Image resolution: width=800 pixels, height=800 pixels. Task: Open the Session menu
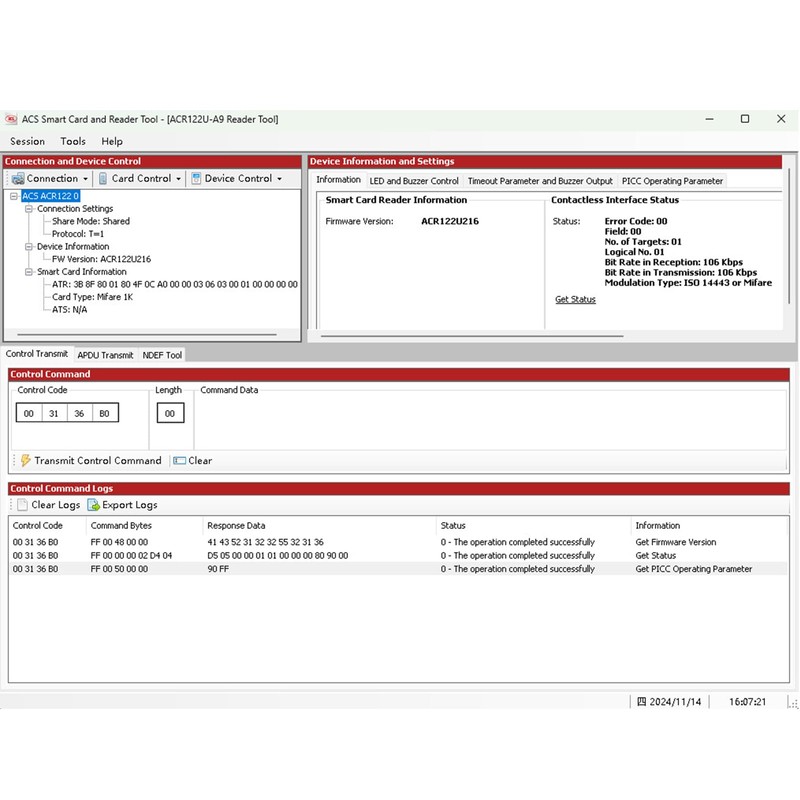pos(27,142)
